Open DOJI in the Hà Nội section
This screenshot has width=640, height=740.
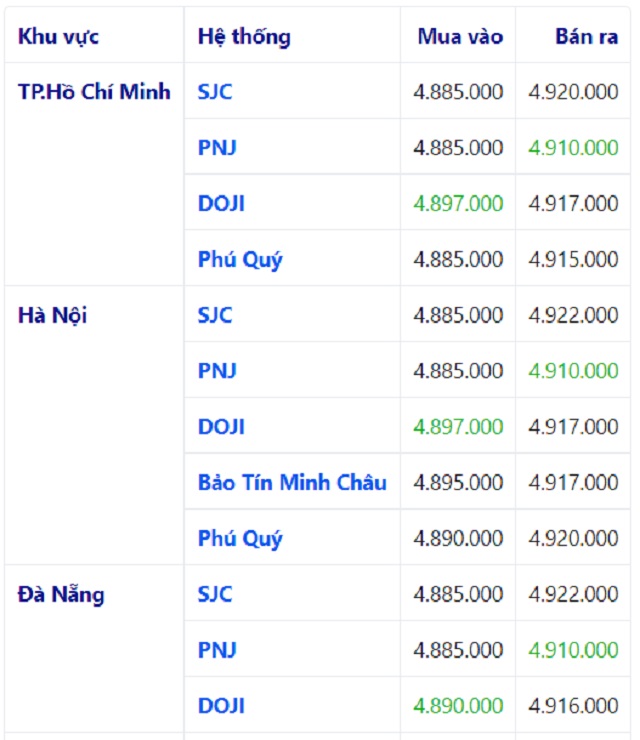(x=221, y=427)
